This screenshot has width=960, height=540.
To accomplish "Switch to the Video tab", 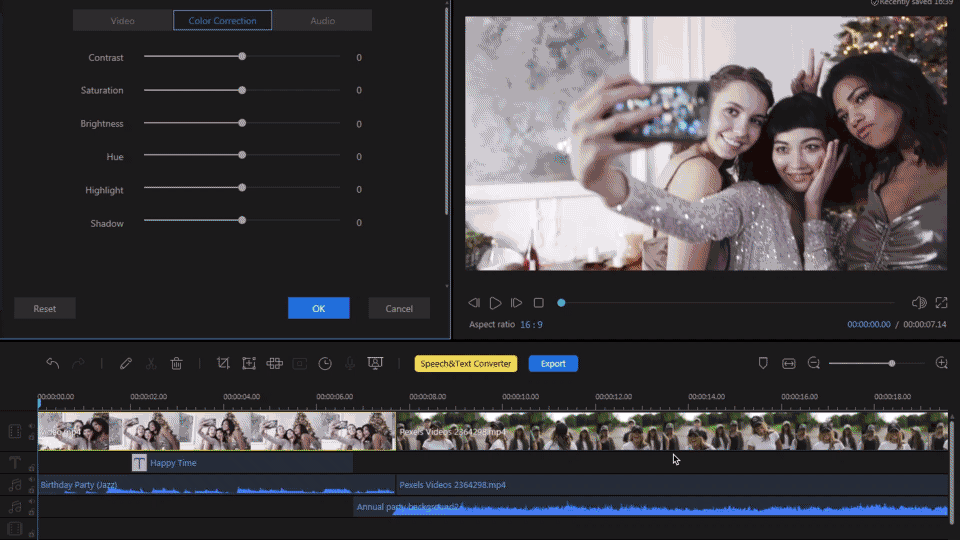I will [x=122, y=20].
